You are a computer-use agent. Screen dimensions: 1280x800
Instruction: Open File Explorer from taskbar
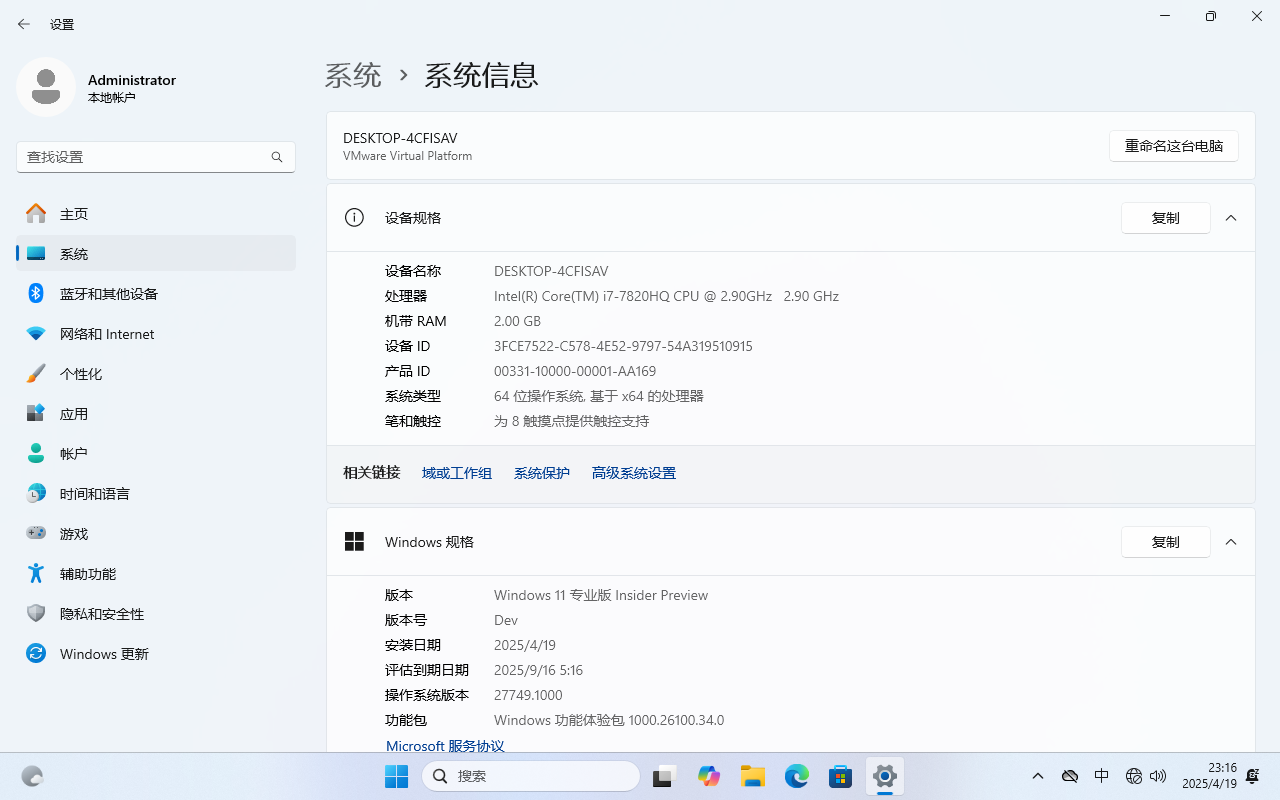(x=753, y=776)
